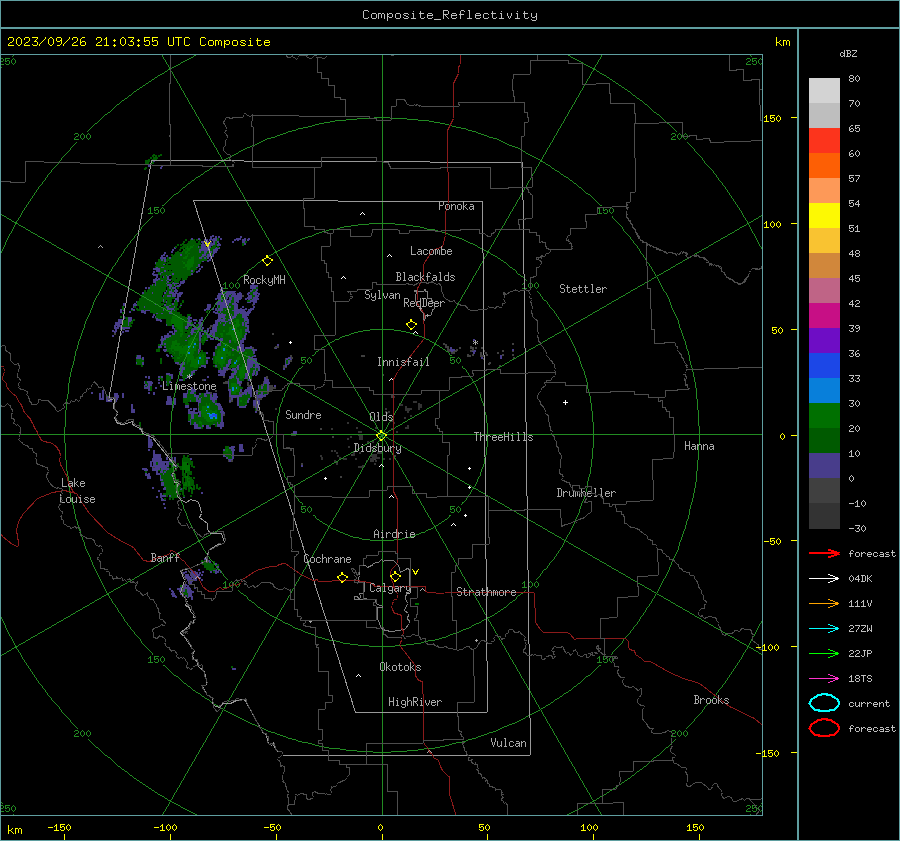900x841 pixels.
Task: Click the Innisfail label
Action: click(403, 362)
